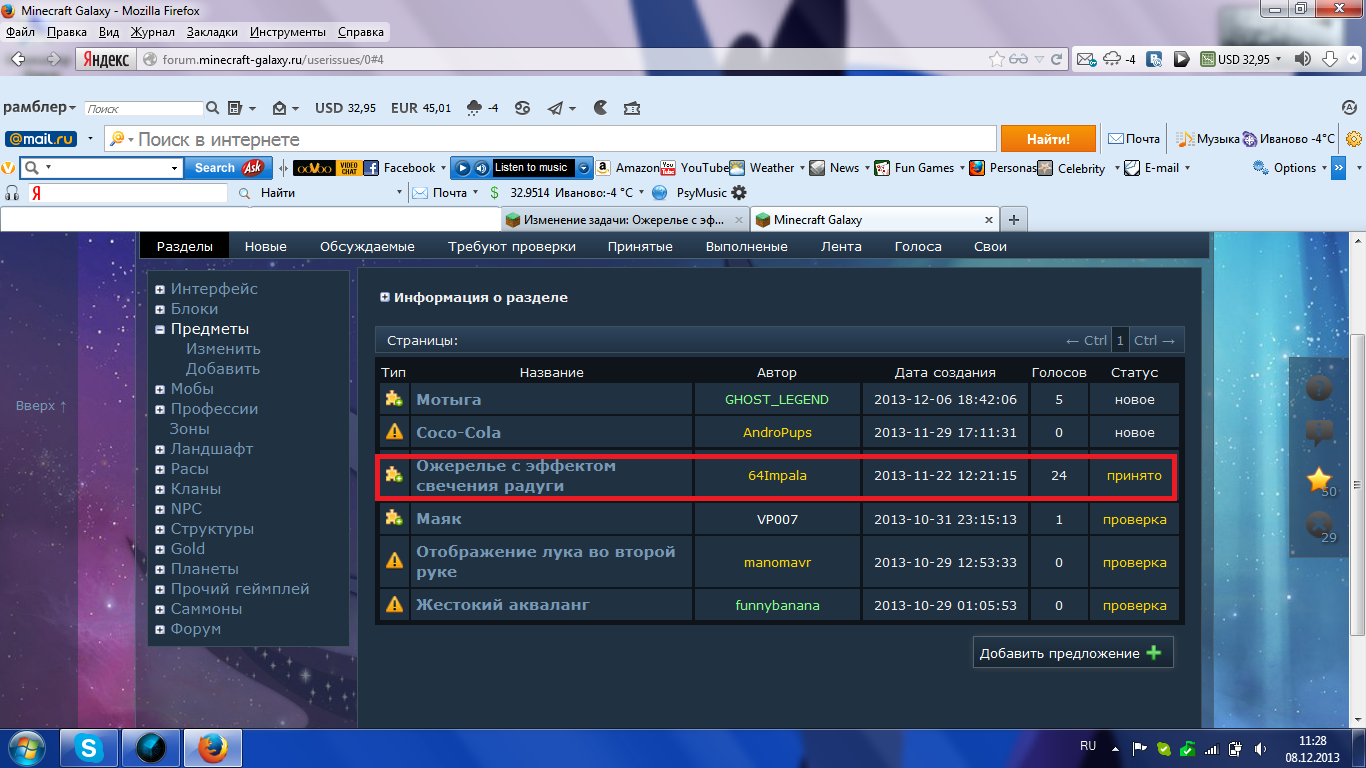Mute the Listen to music player speaker
This screenshot has height=768, width=1366.
click(x=481, y=168)
